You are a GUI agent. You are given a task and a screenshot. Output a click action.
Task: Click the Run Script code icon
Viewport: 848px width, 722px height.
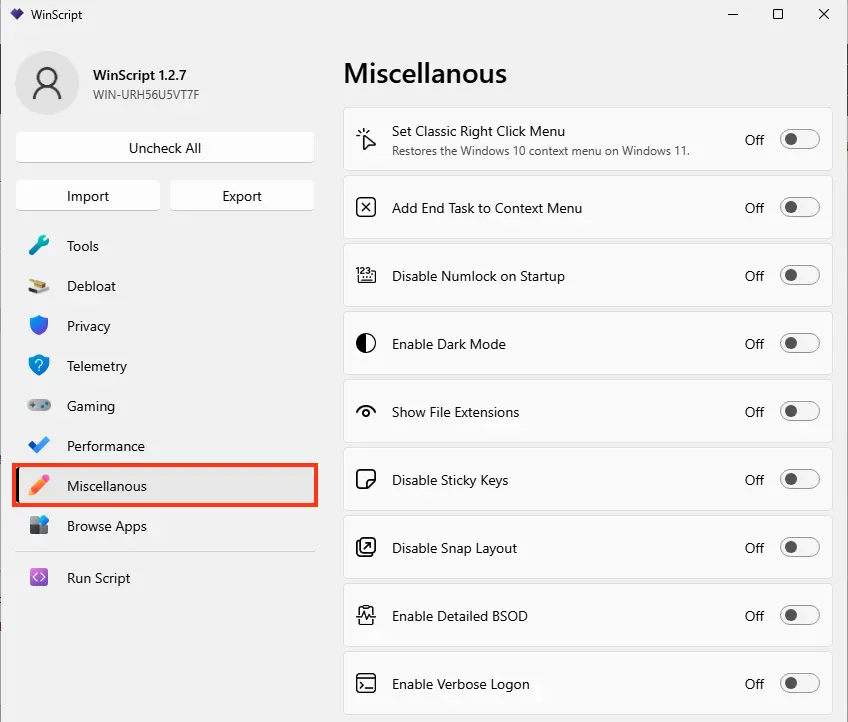click(39, 578)
